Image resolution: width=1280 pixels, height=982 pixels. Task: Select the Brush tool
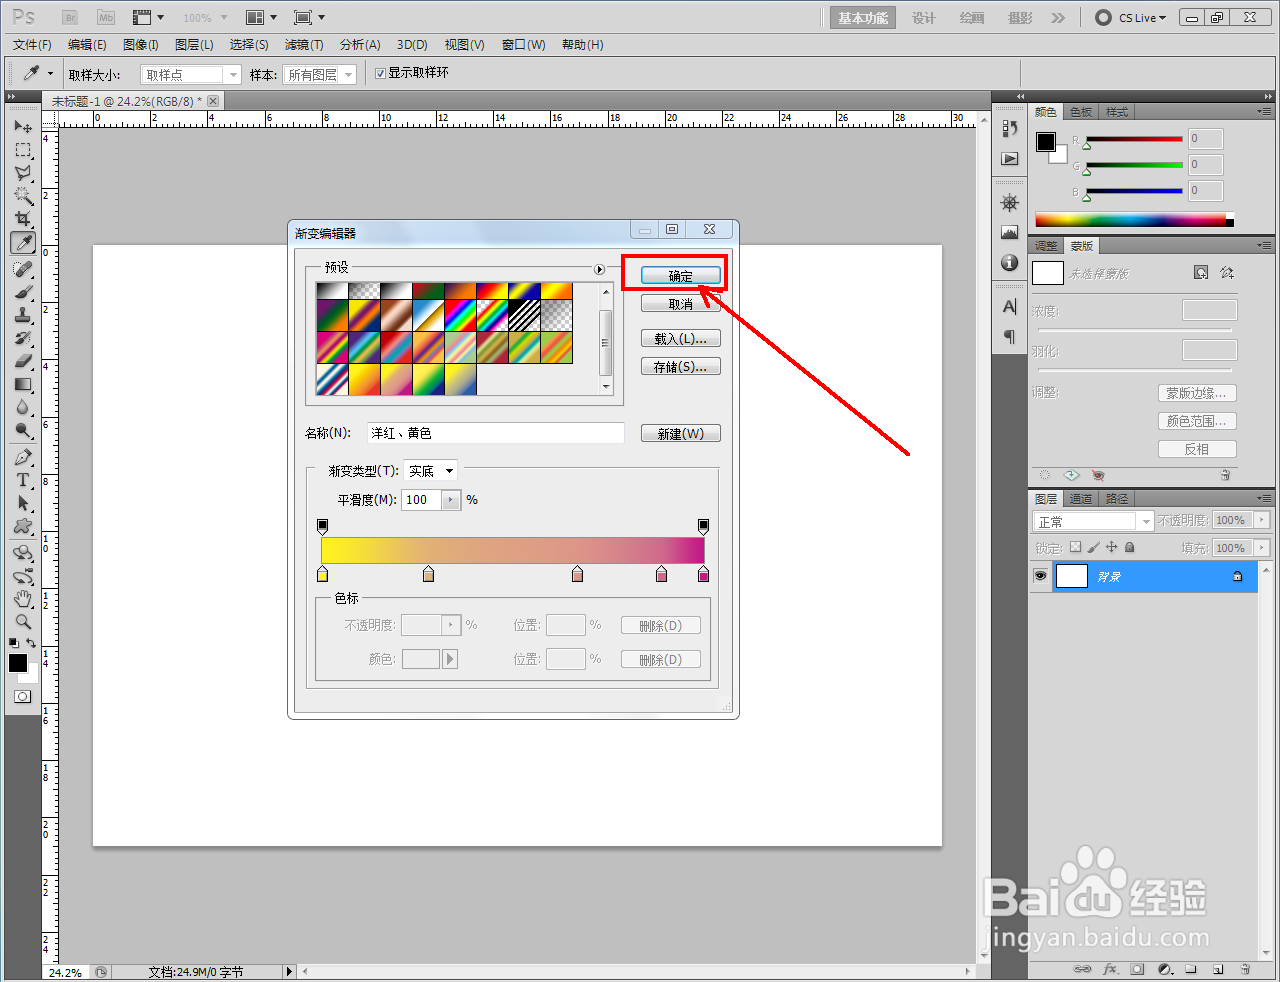tap(23, 292)
